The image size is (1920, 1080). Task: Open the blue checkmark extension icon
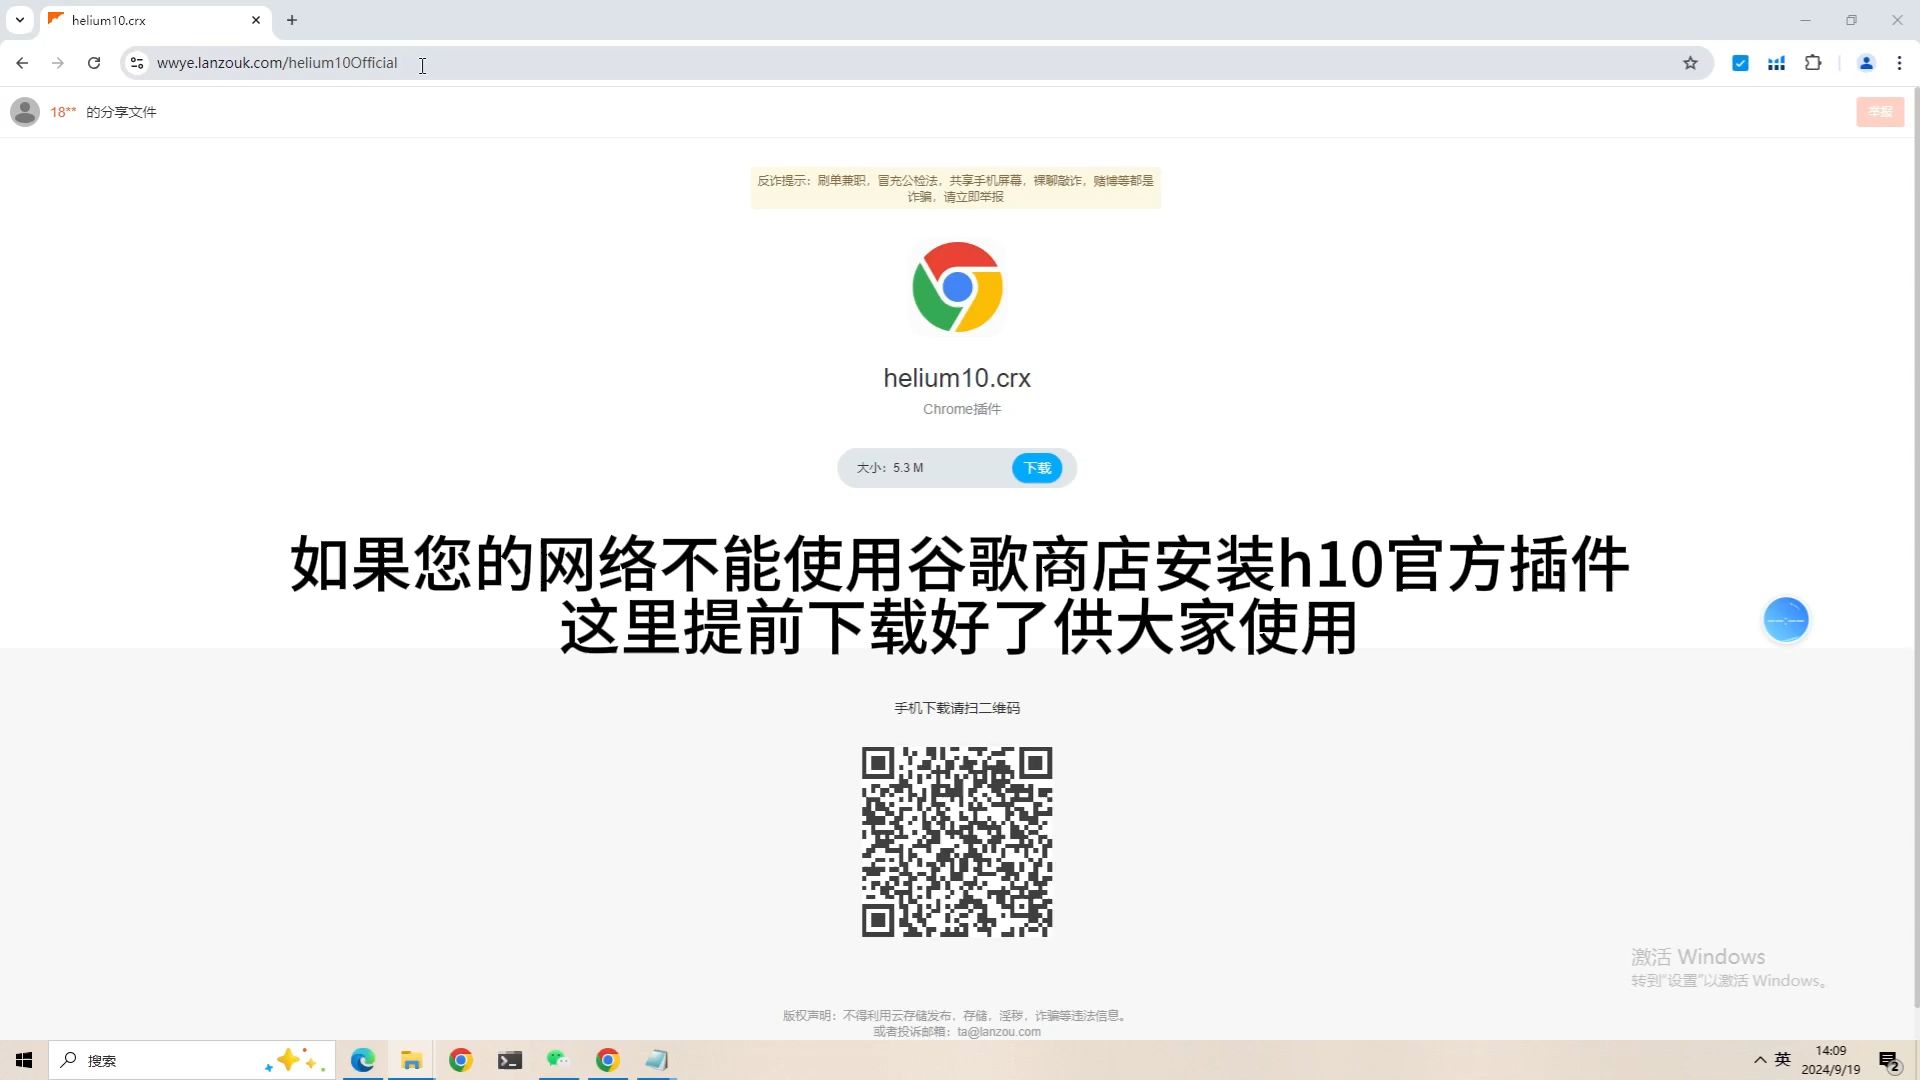pos(1740,63)
